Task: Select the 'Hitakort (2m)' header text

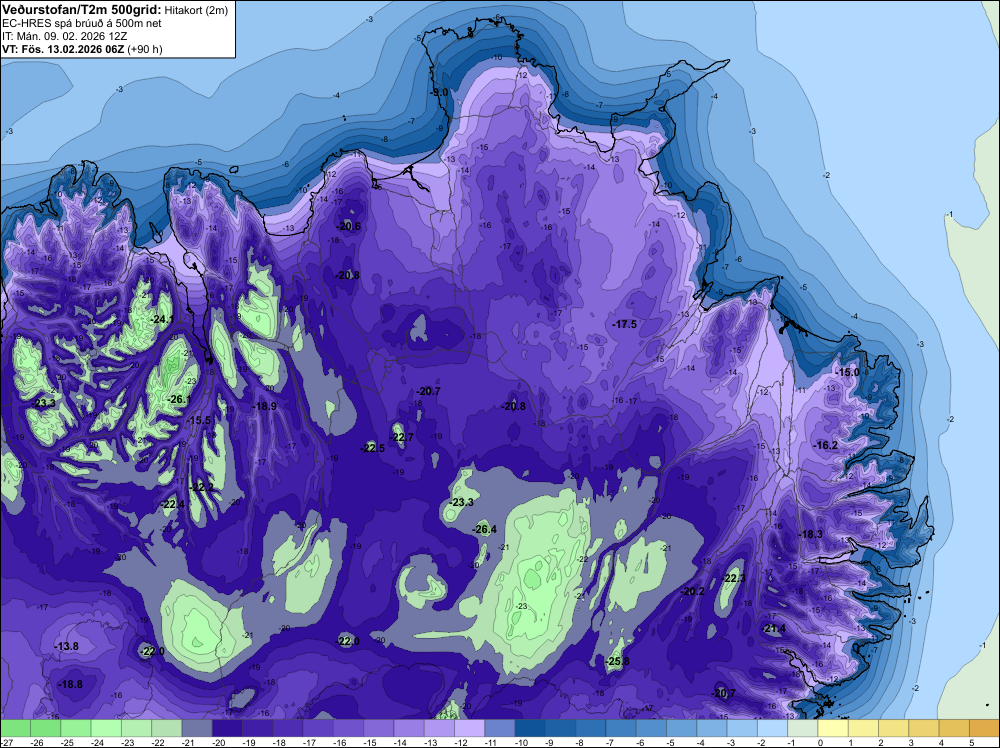Action: point(196,10)
